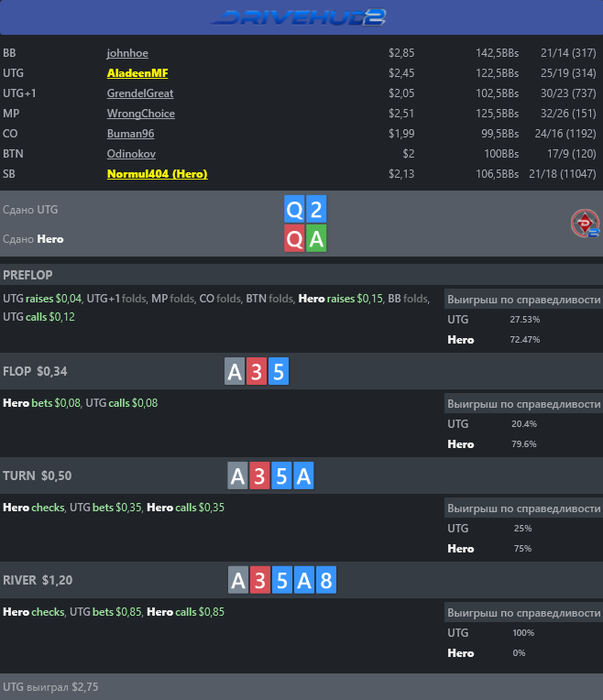Viewport: 603px width, 700px height.
Task: Click 'Hero calls $0,85' river action
Action: tap(185, 612)
